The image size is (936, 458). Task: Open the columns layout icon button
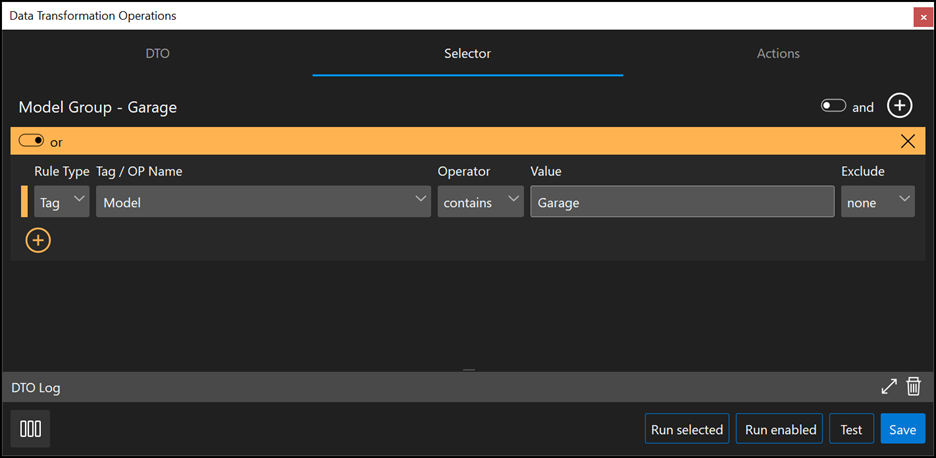point(31,429)
